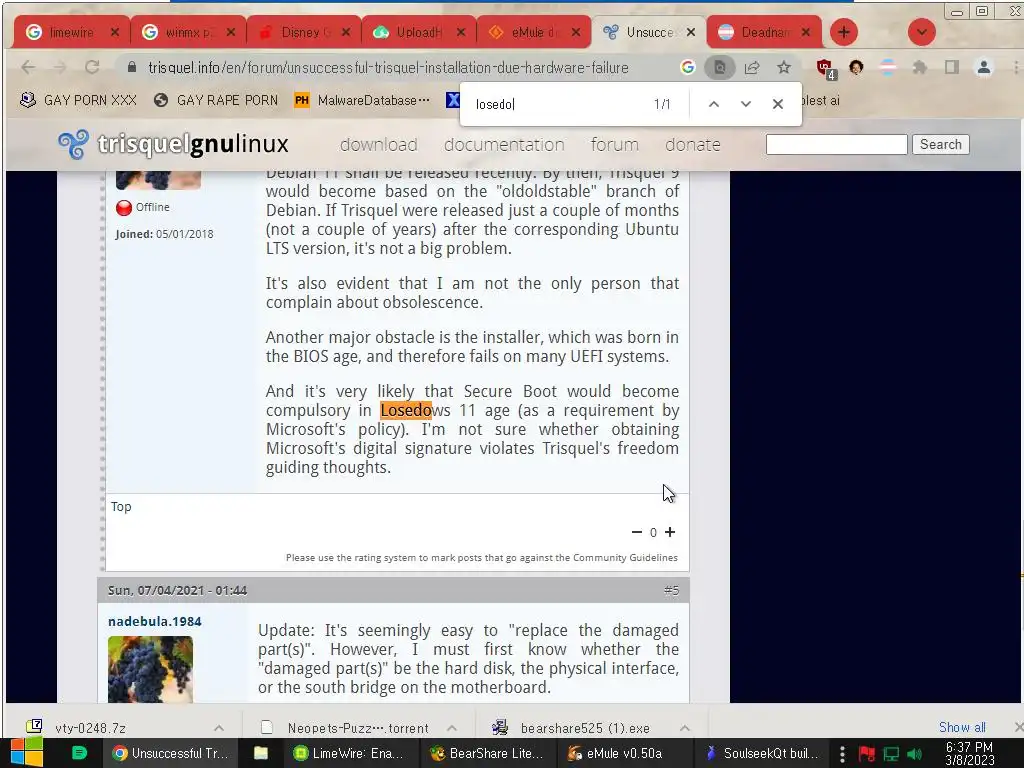Bookmark this page with the star icon
The image size is (1024, 768).
(x=784, y=67)
